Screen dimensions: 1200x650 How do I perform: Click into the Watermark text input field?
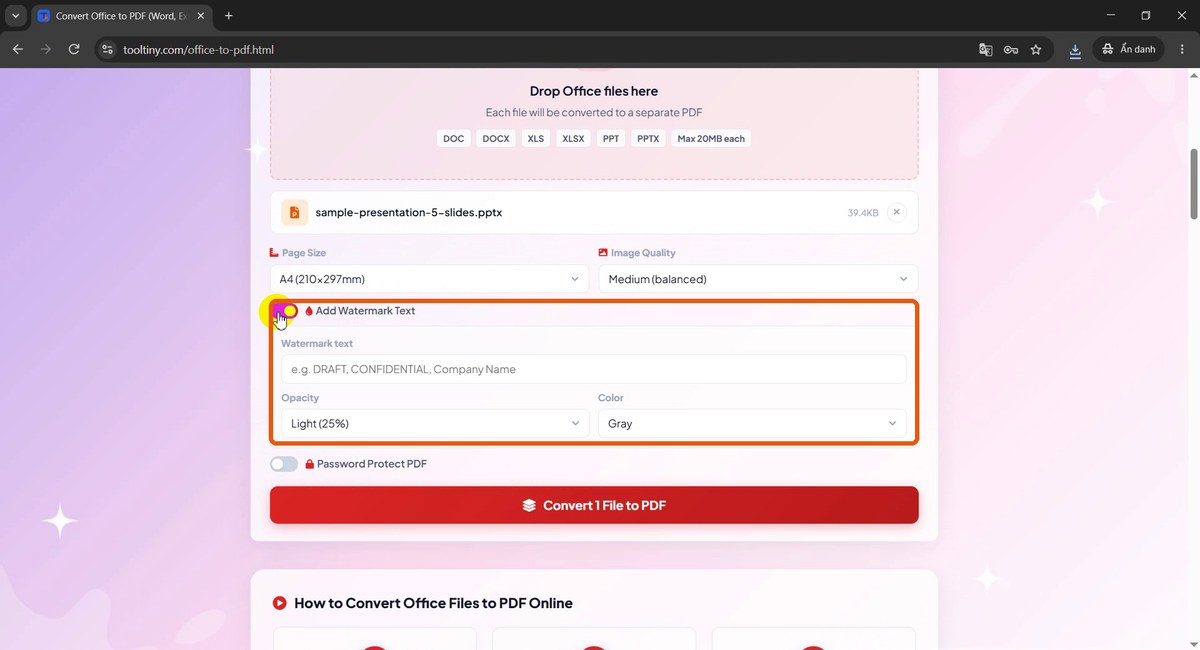pyautogui.click(x=594, y=369)
